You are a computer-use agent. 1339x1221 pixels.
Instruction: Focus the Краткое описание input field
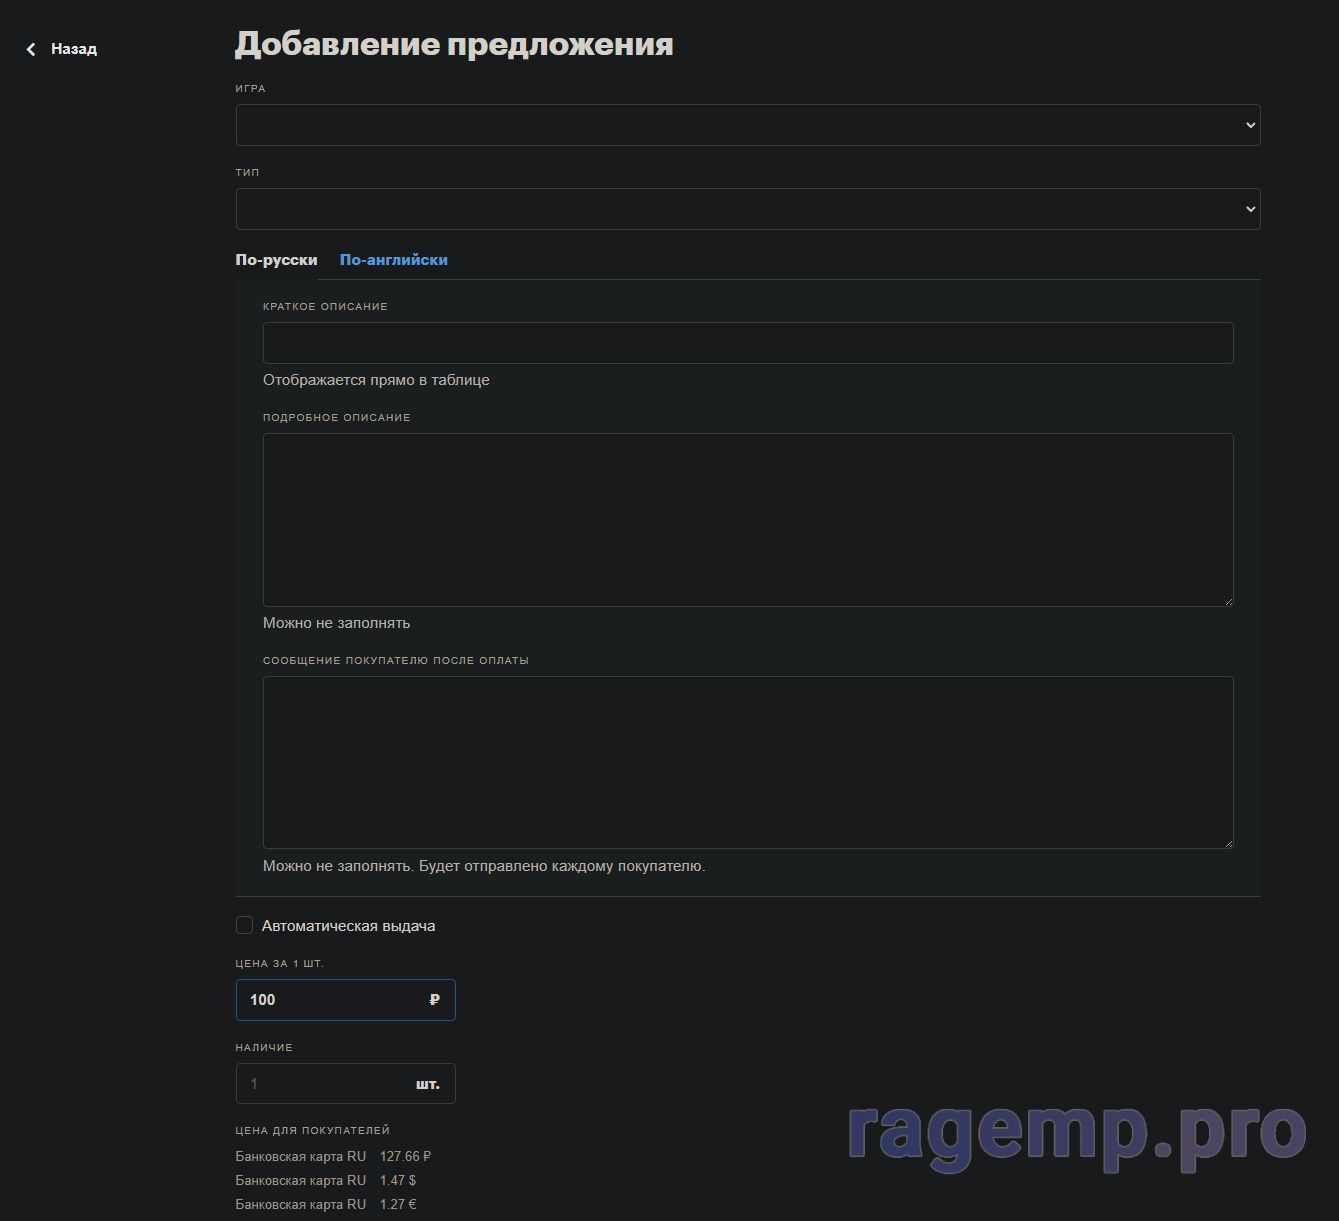point(748,343)
